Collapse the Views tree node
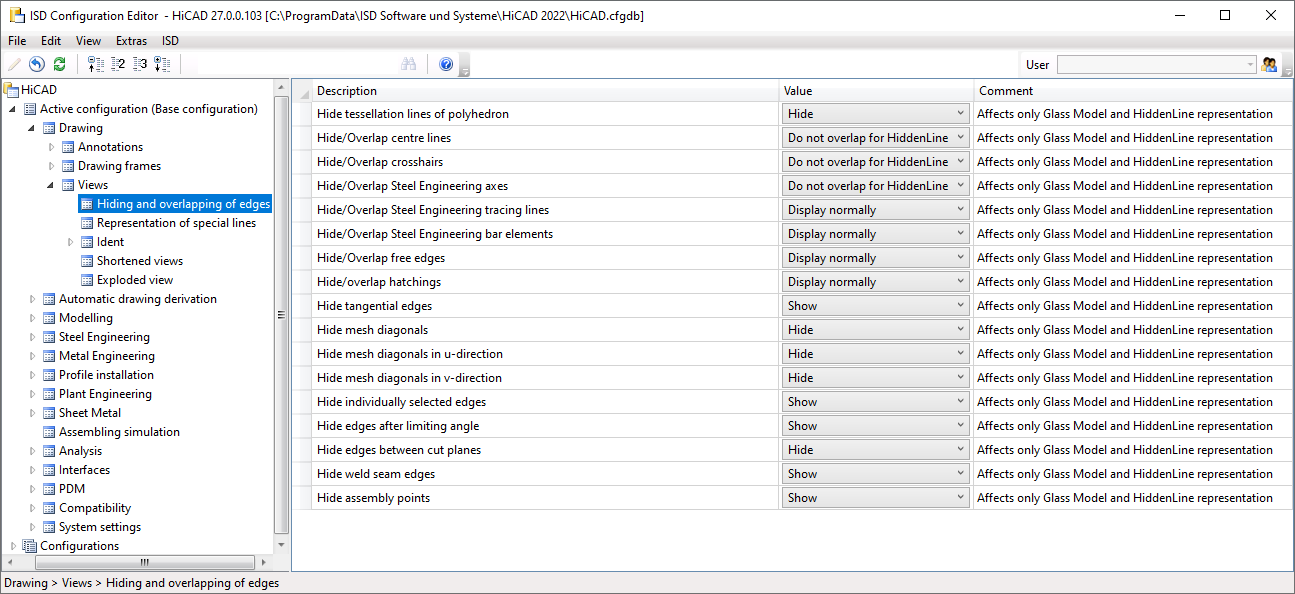1295x594 pixels. [x=51, y=185]
